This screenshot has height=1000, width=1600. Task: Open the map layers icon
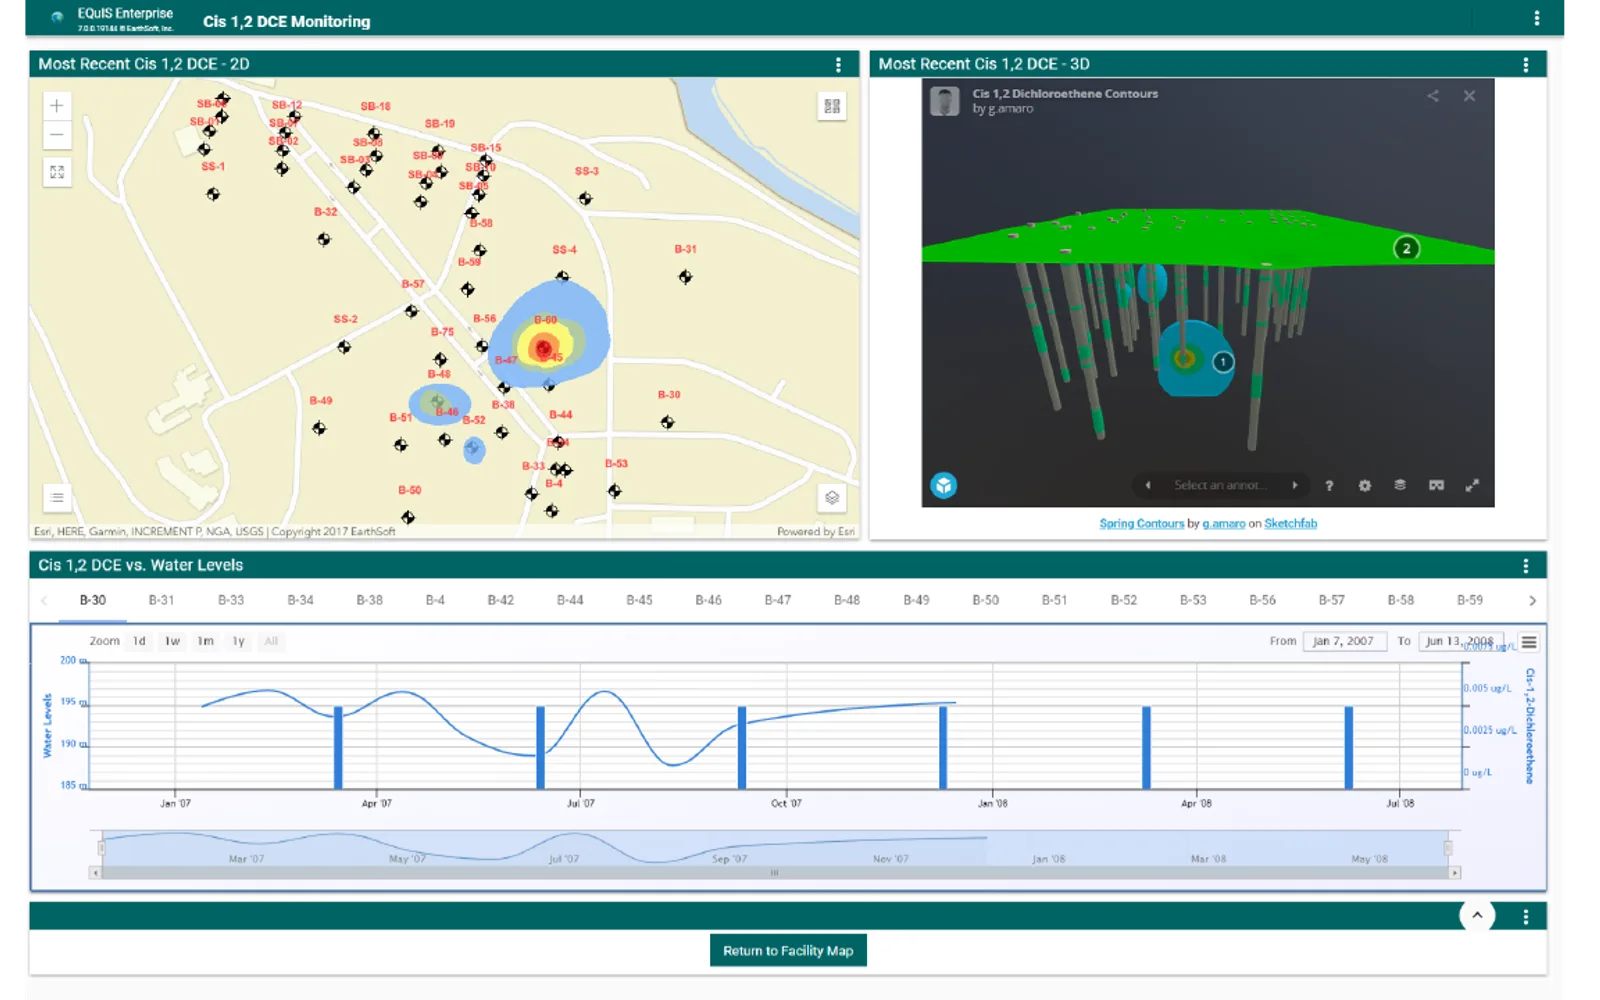(831, 497)
